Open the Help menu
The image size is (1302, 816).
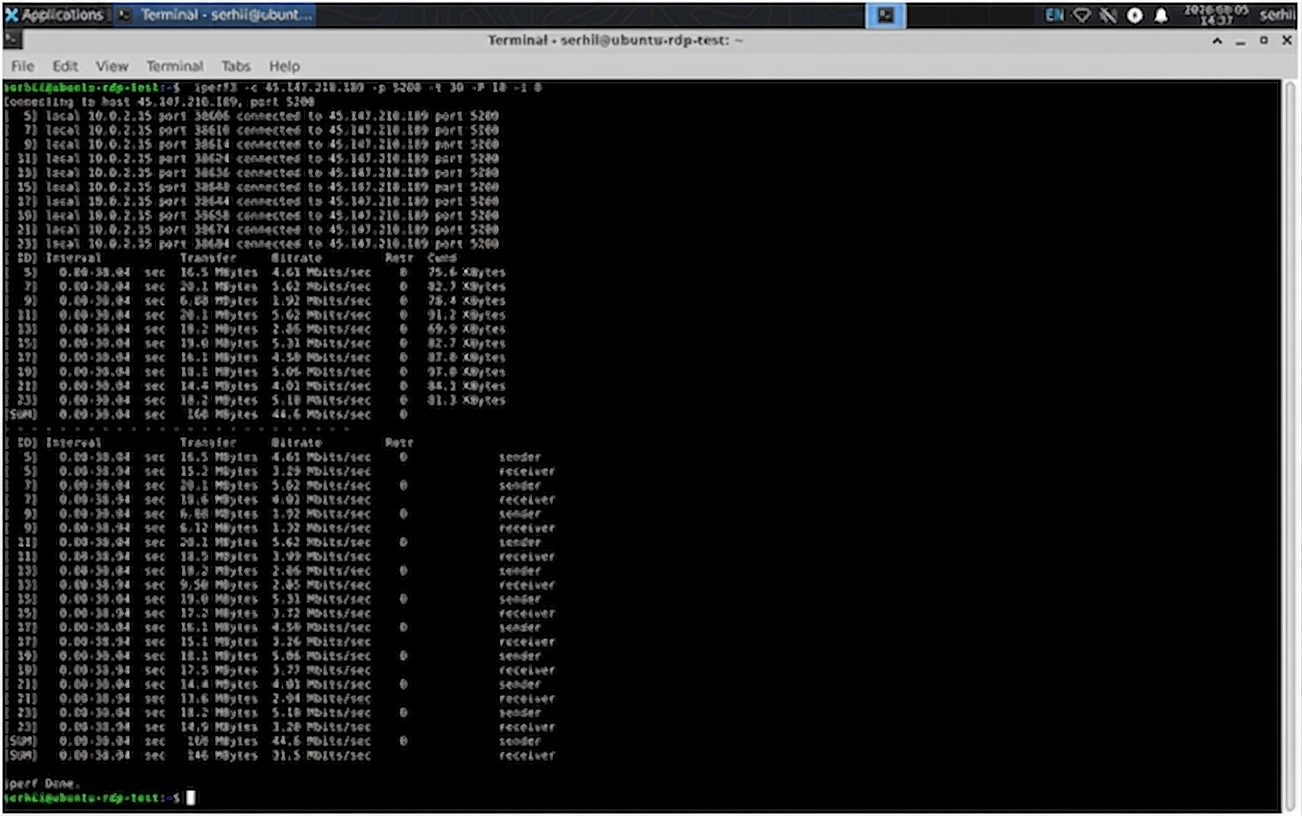click(284, 66)
